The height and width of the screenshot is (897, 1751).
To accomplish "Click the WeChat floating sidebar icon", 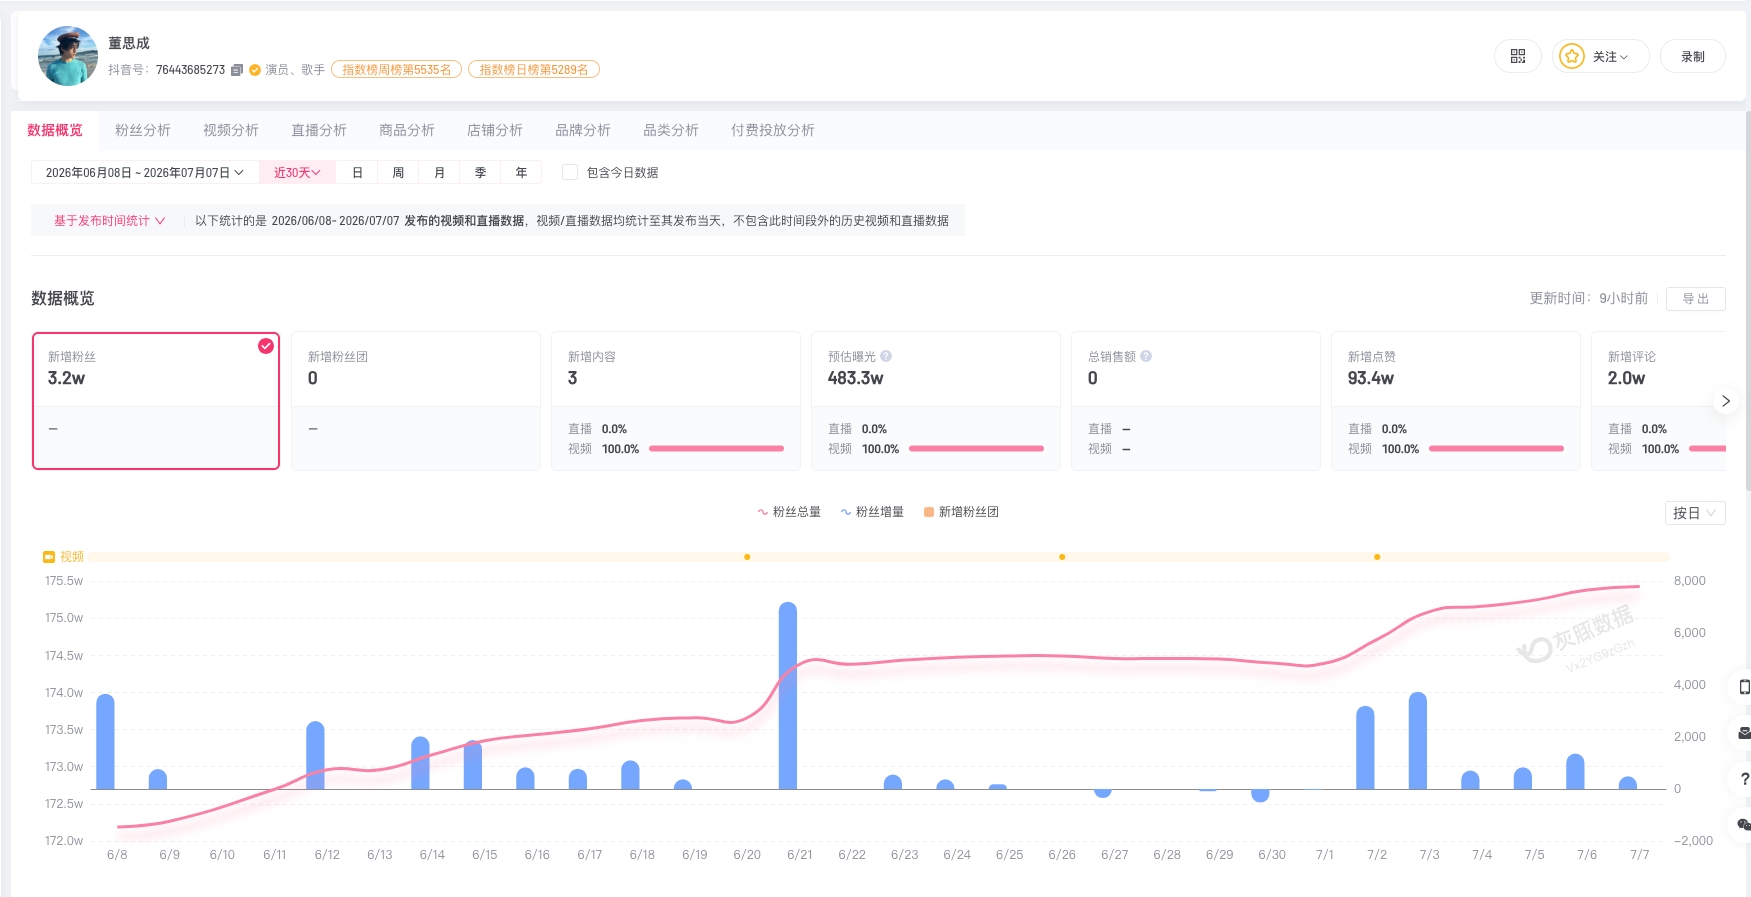I will pos(1744,825).
